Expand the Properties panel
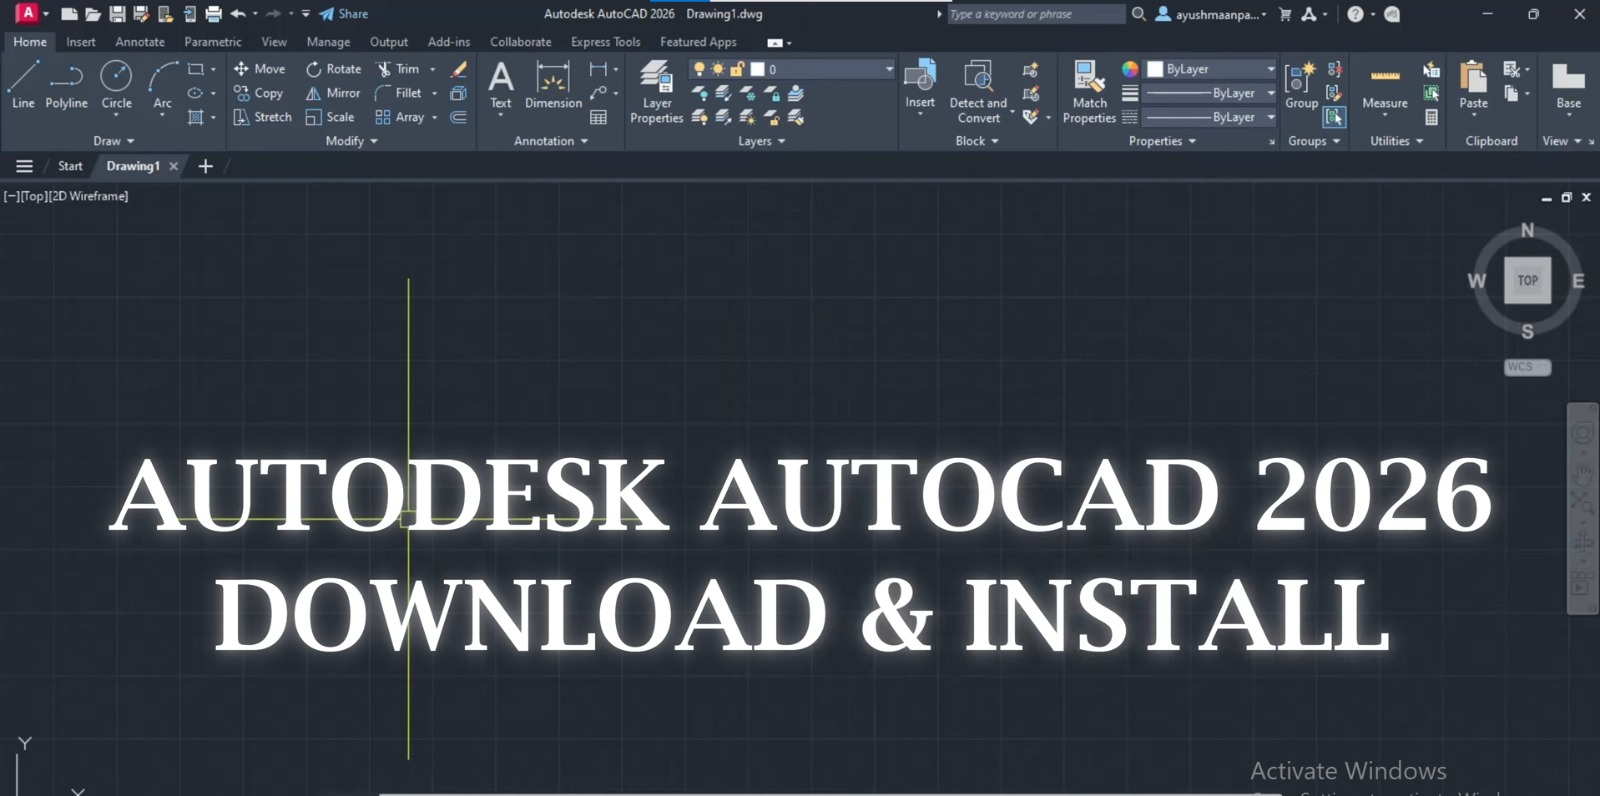This screenshot has height=796, width=1600. click(1162, 141)
